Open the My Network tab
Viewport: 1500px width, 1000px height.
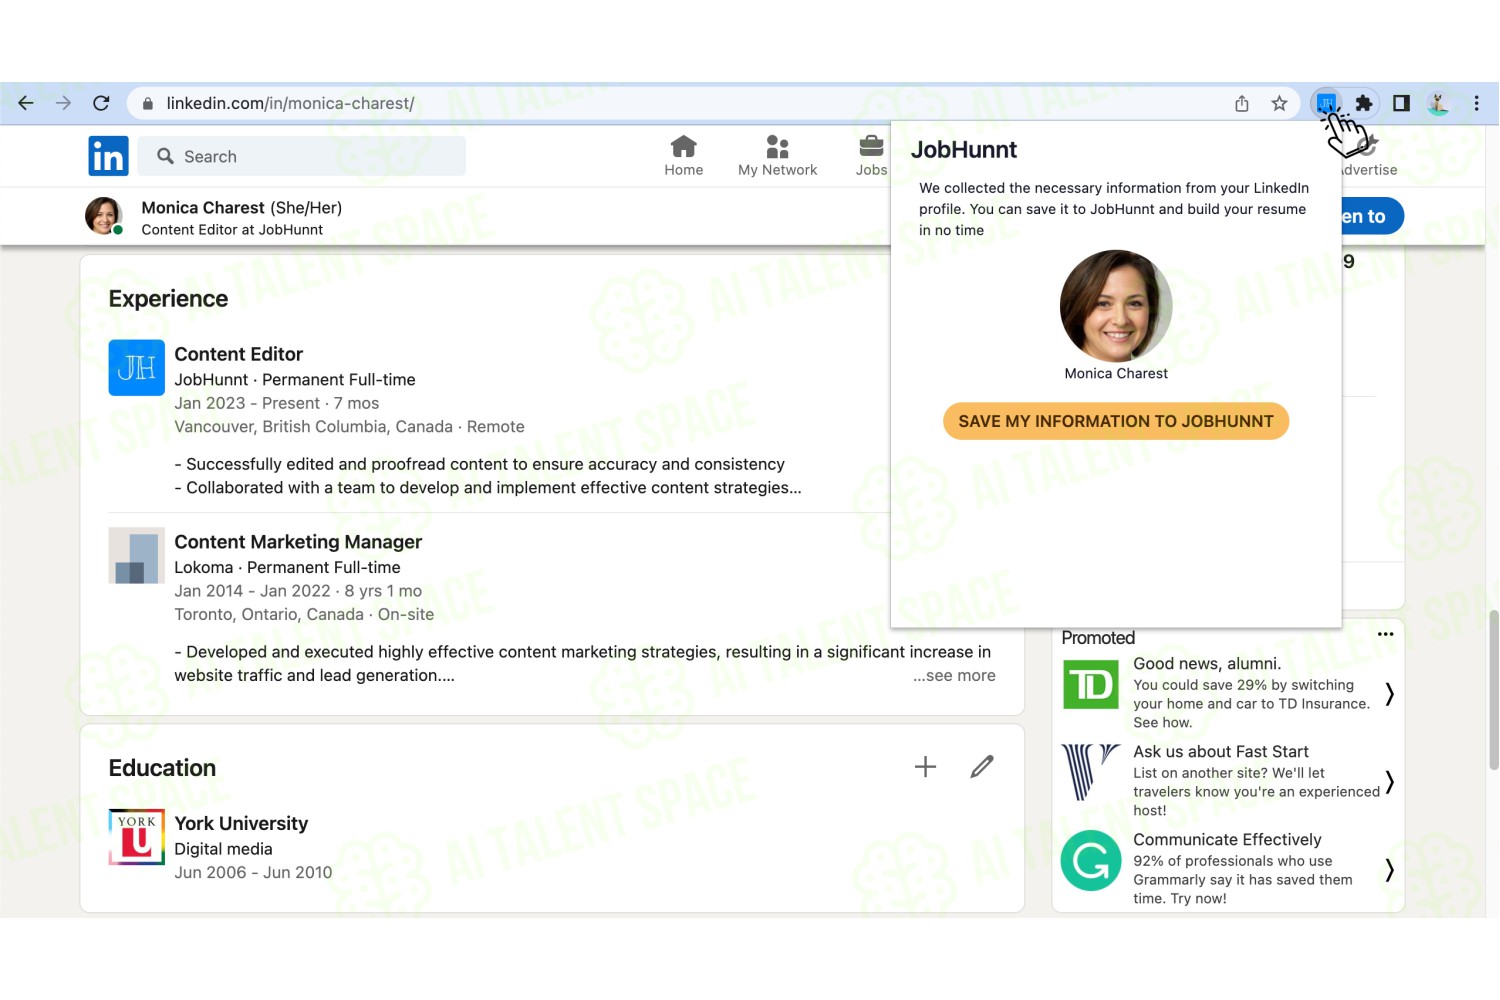click(x=778, y=156)
